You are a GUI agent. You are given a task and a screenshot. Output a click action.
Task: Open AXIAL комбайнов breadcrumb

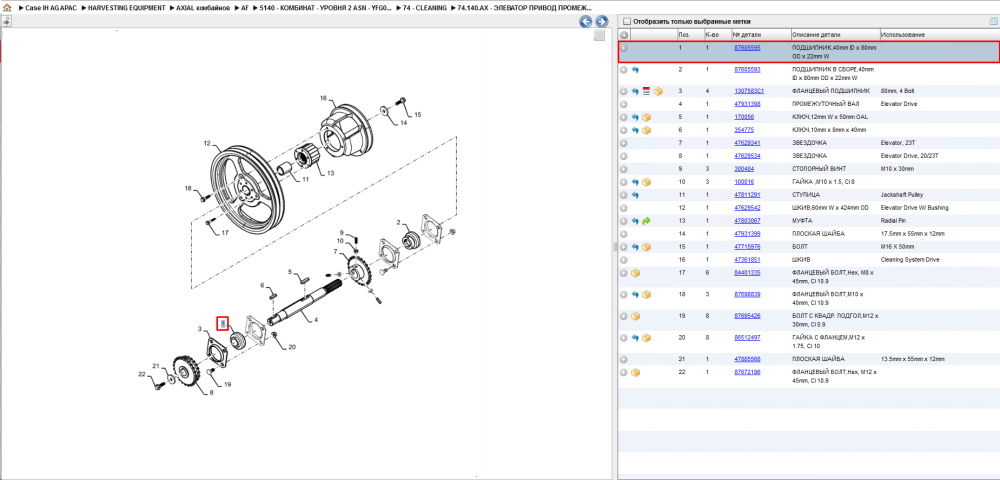tap(203, 8)
